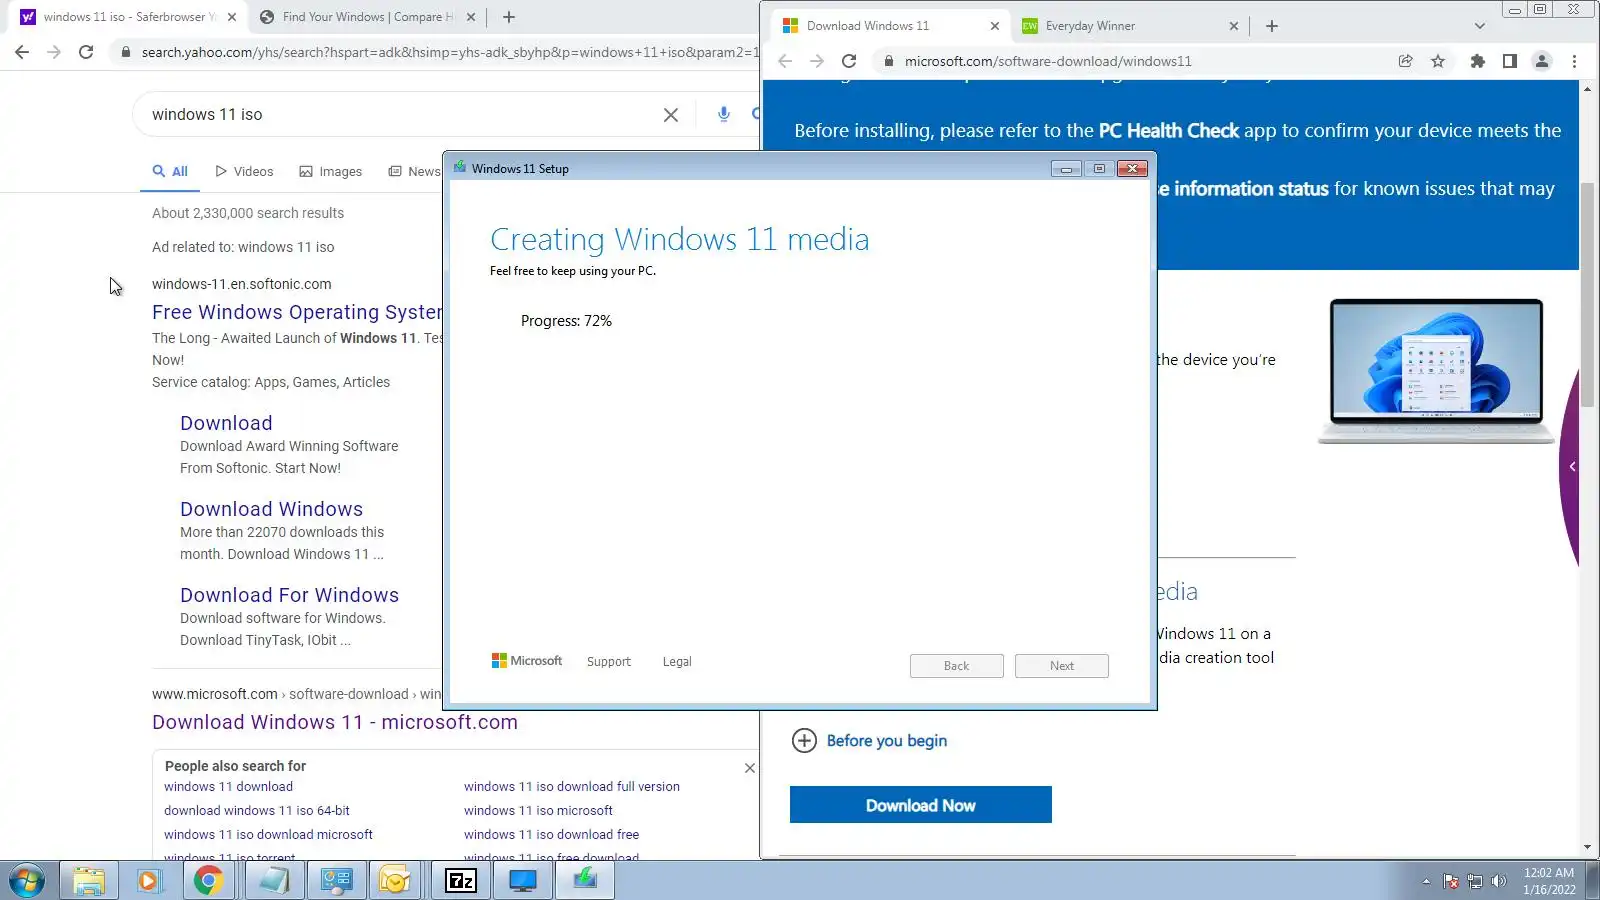Open the Action Center flag icon
1600x900 pixels.
(x=1451, y=881)
